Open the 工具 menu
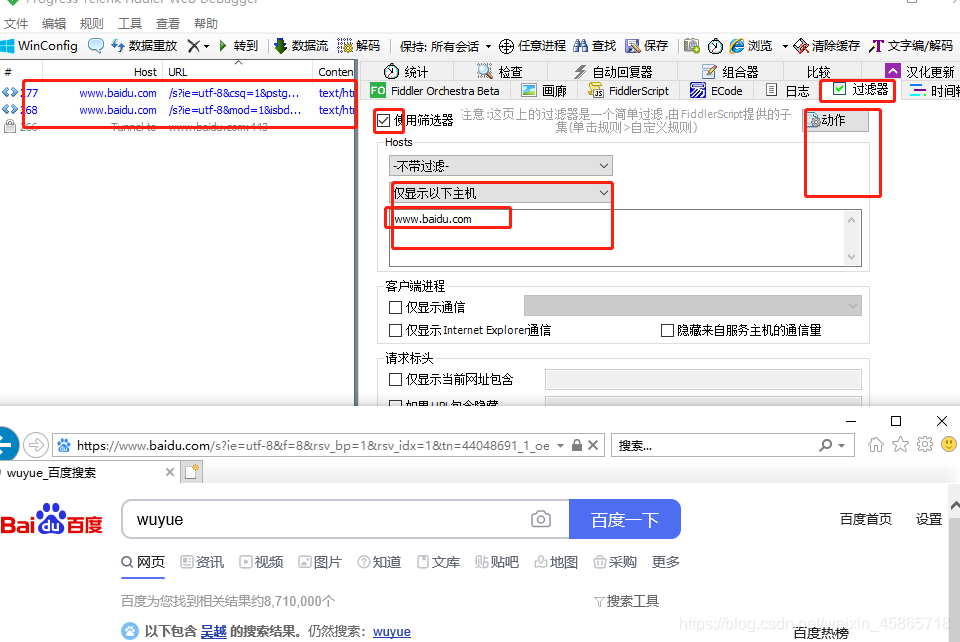This screenshot has height=642, width=960. 130,23
